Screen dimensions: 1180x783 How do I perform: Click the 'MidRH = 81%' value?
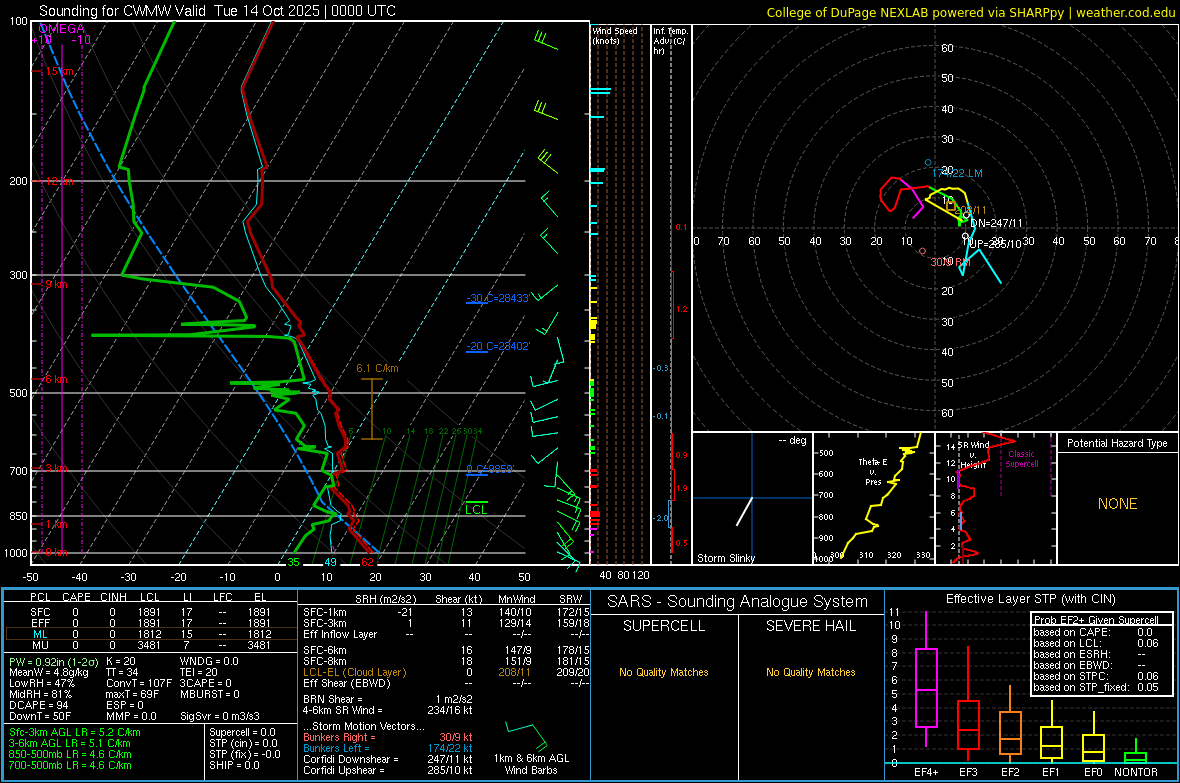(40, 694)
